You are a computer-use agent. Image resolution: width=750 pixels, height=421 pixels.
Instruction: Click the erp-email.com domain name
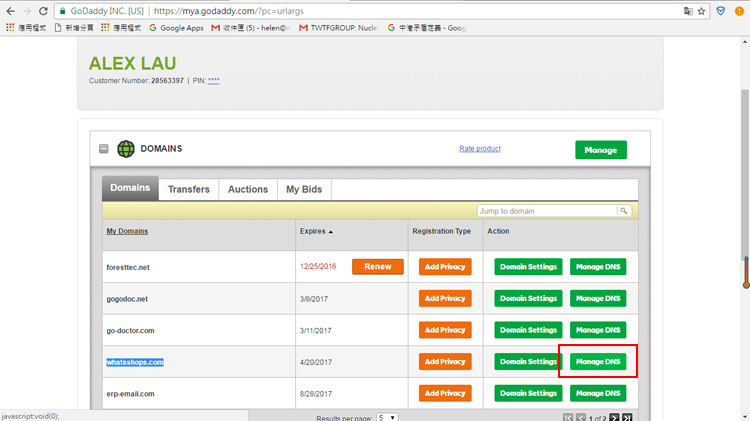[130, 394]
